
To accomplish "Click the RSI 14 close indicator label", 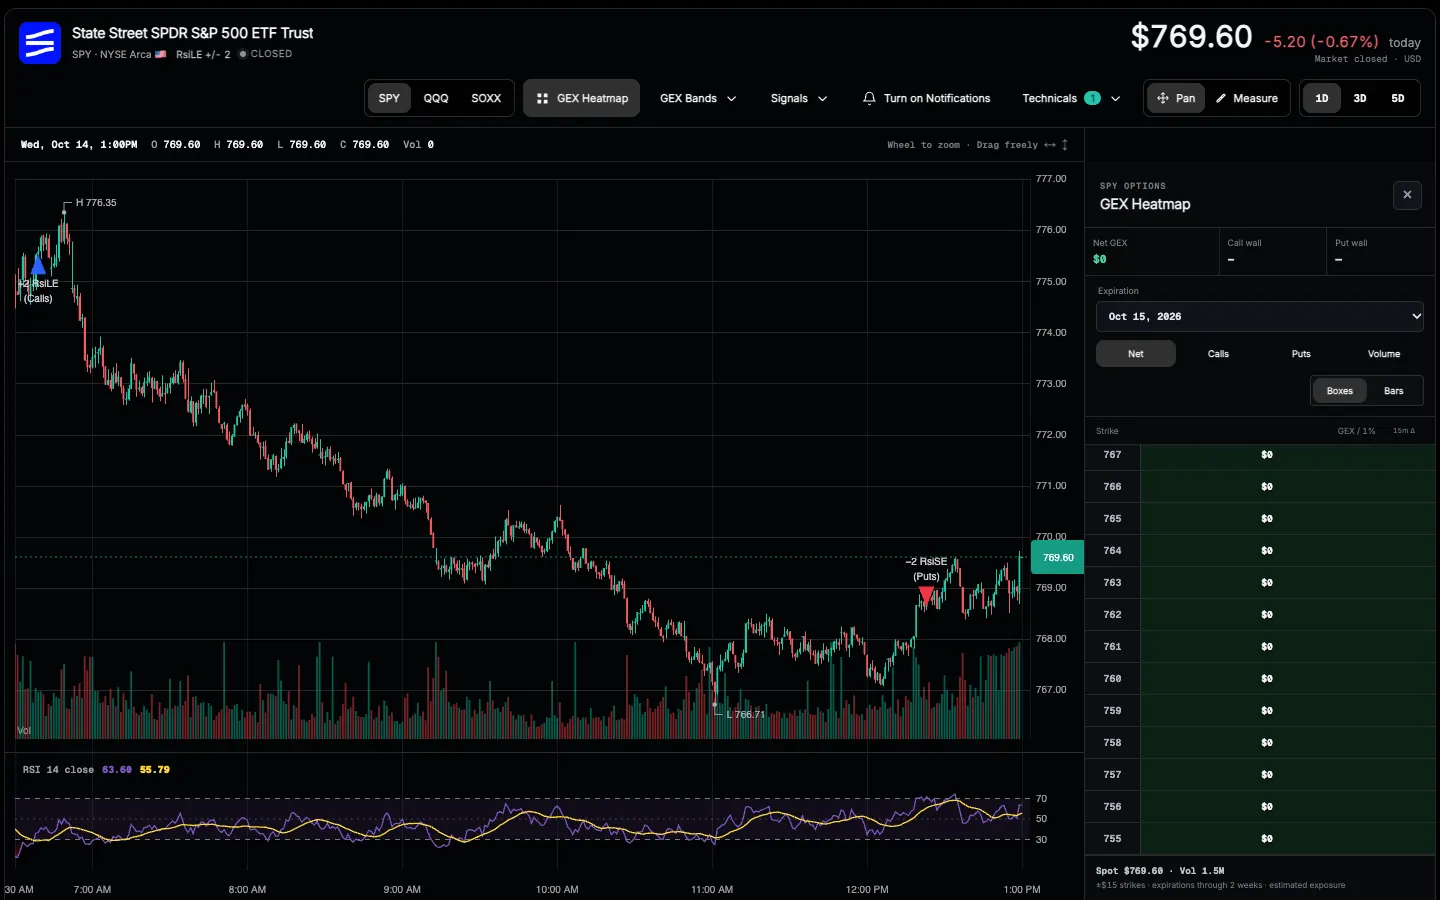I will tap(58, 770).
